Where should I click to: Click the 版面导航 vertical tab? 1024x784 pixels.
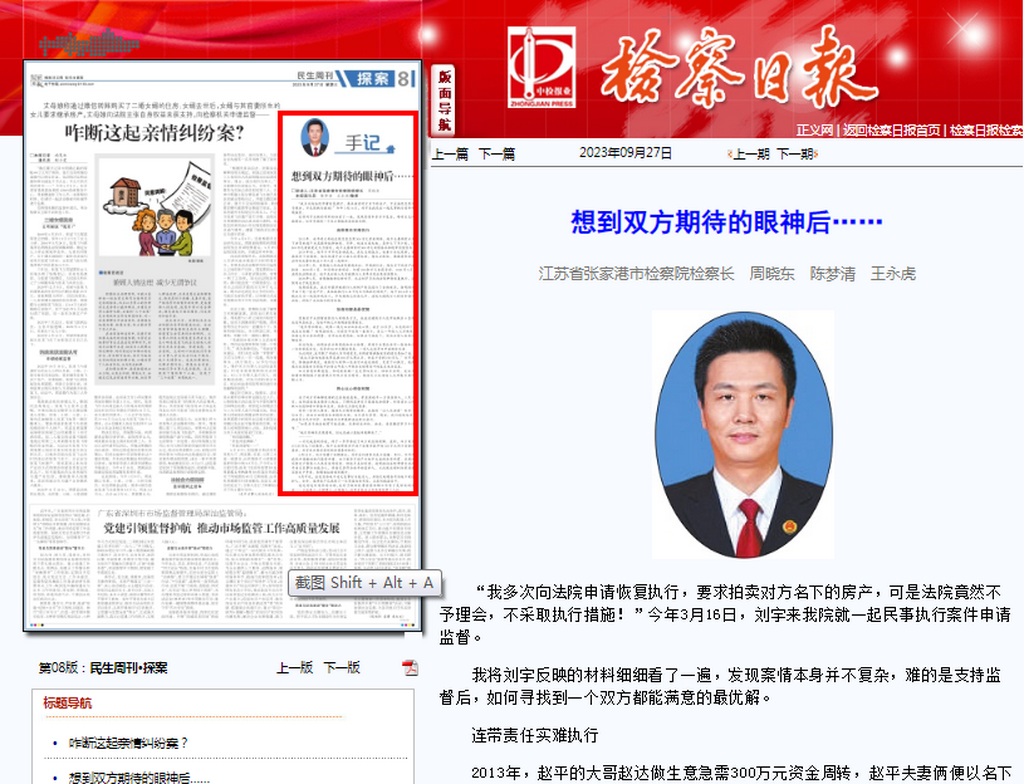(x=445, y=100)
